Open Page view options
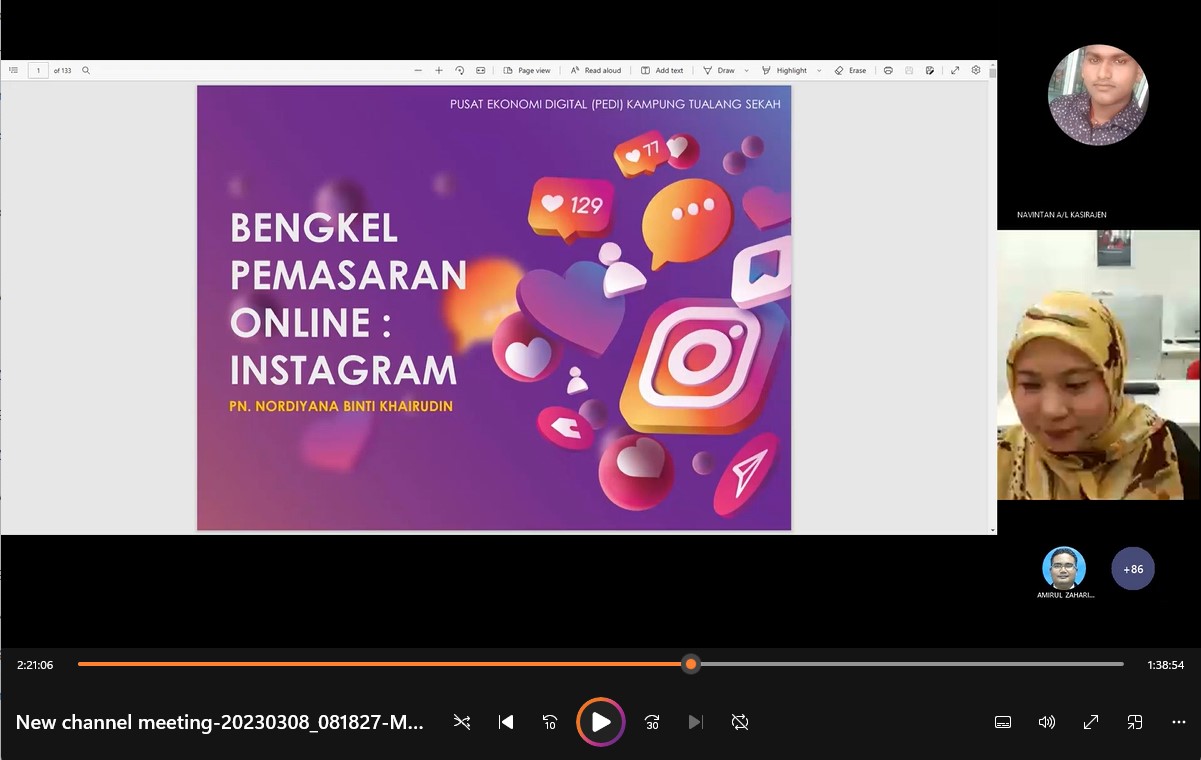This screenshot has height=760, width=1201. [x=527, y=70]
